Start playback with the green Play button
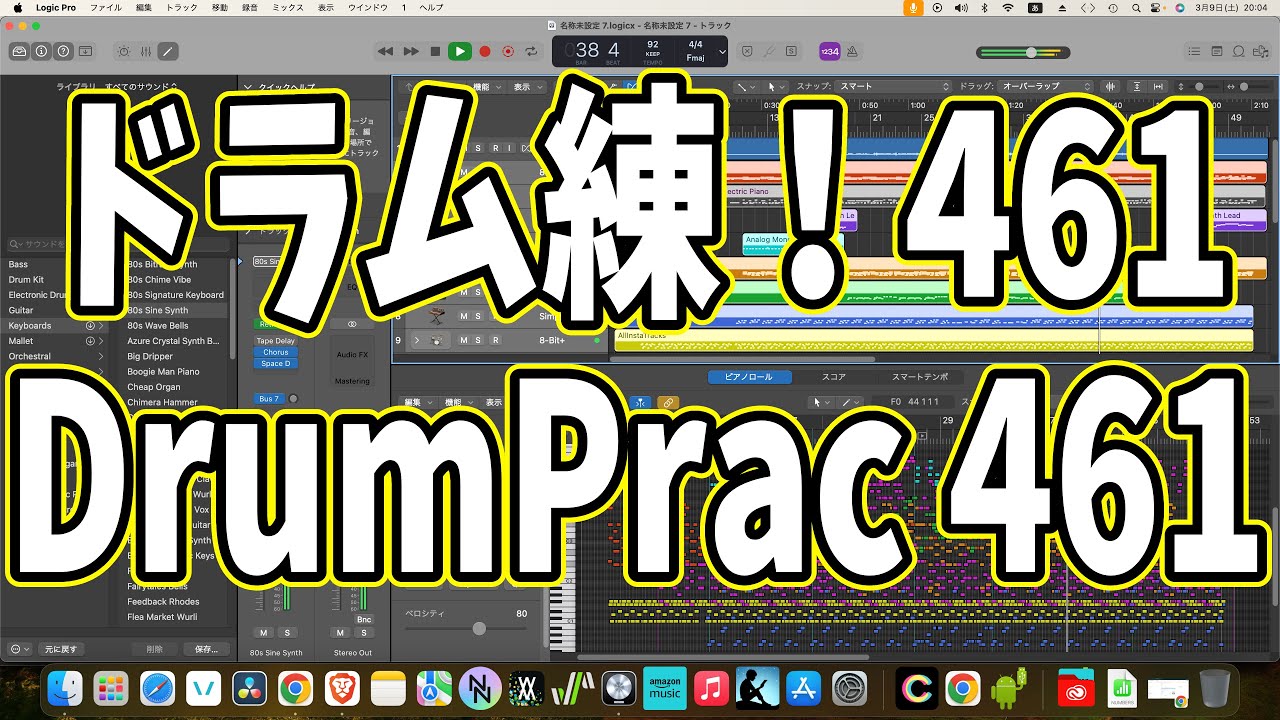This screenshot has height=720, width=1280. click(x=459, y=51)
